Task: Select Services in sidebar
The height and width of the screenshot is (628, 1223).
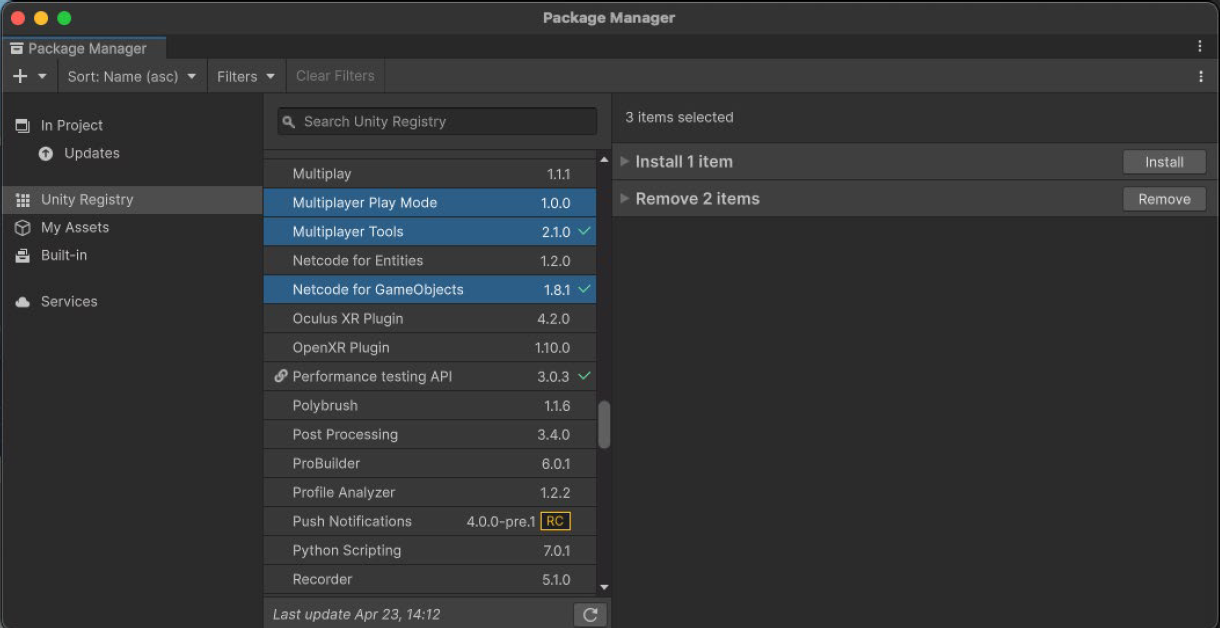Action: (132, 301)
